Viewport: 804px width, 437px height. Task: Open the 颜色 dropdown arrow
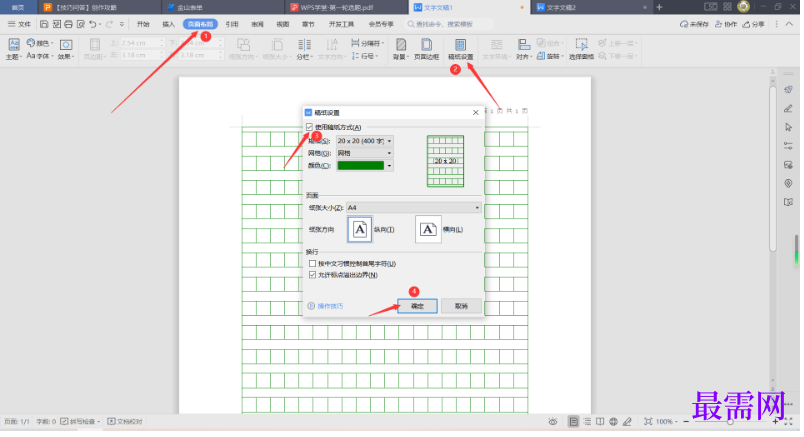389,165
